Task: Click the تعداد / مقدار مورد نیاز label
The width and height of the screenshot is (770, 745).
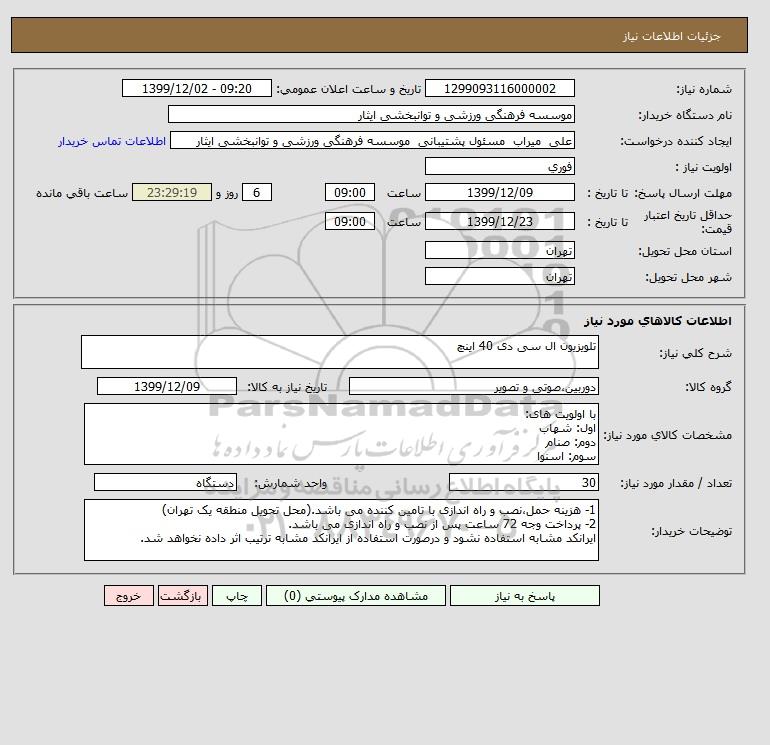Action: [x=676, y=483]
